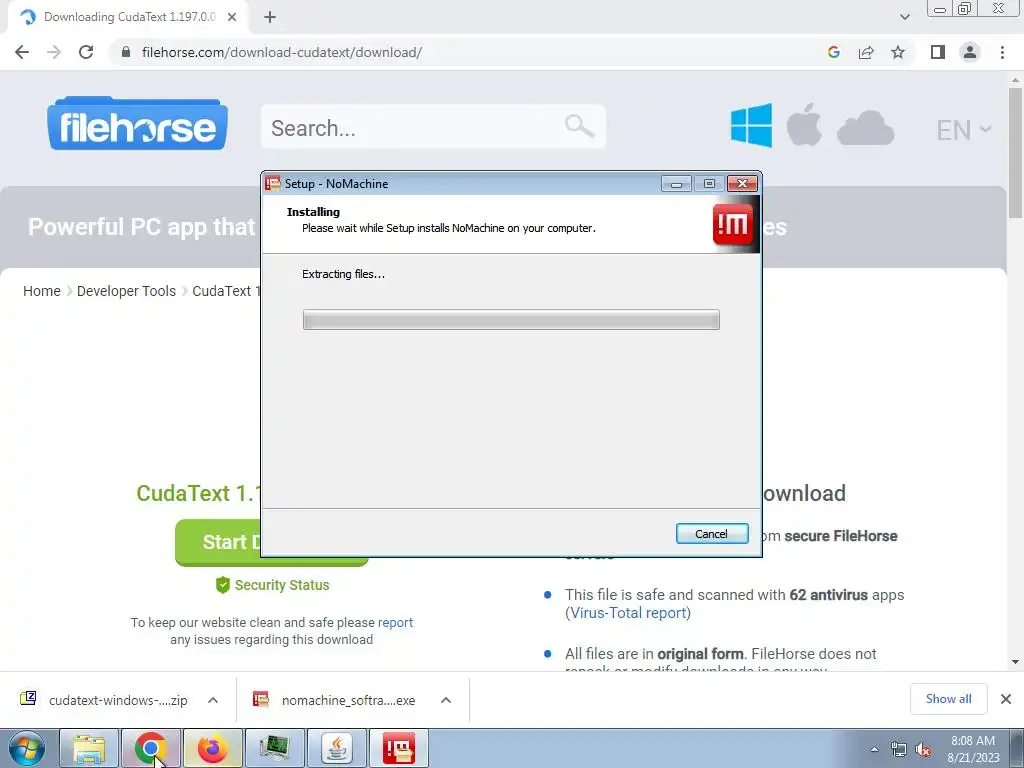
Task: Select the cloud web apps icon
Action: coord(865,127)
